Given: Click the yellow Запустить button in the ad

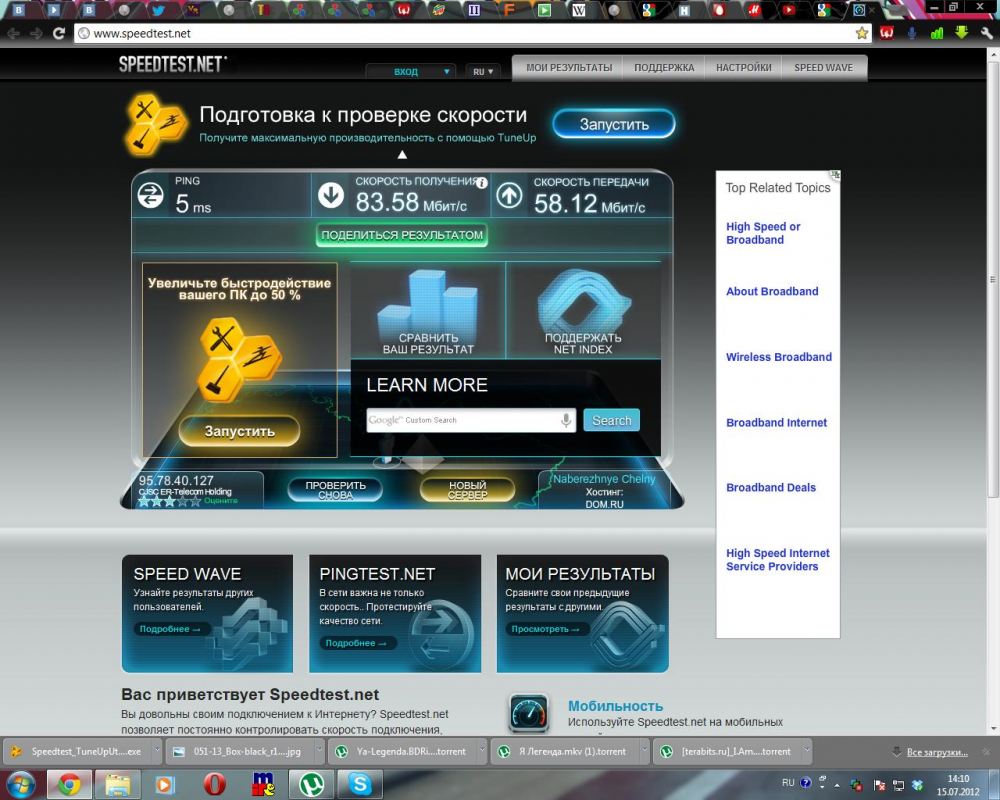Looking at the screenshot, I should click(x=239, y=431).
